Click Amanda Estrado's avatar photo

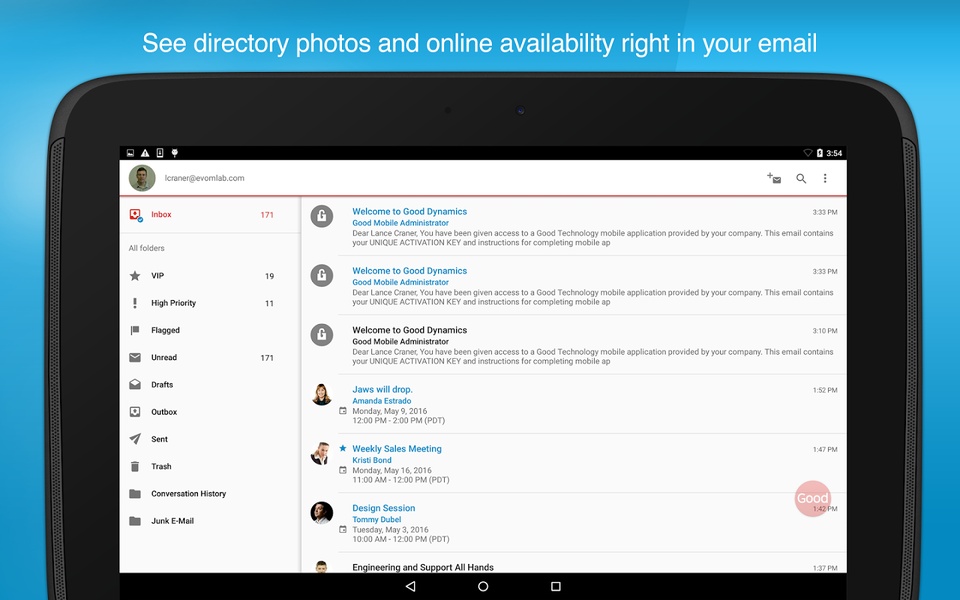[x=322, y=394]
